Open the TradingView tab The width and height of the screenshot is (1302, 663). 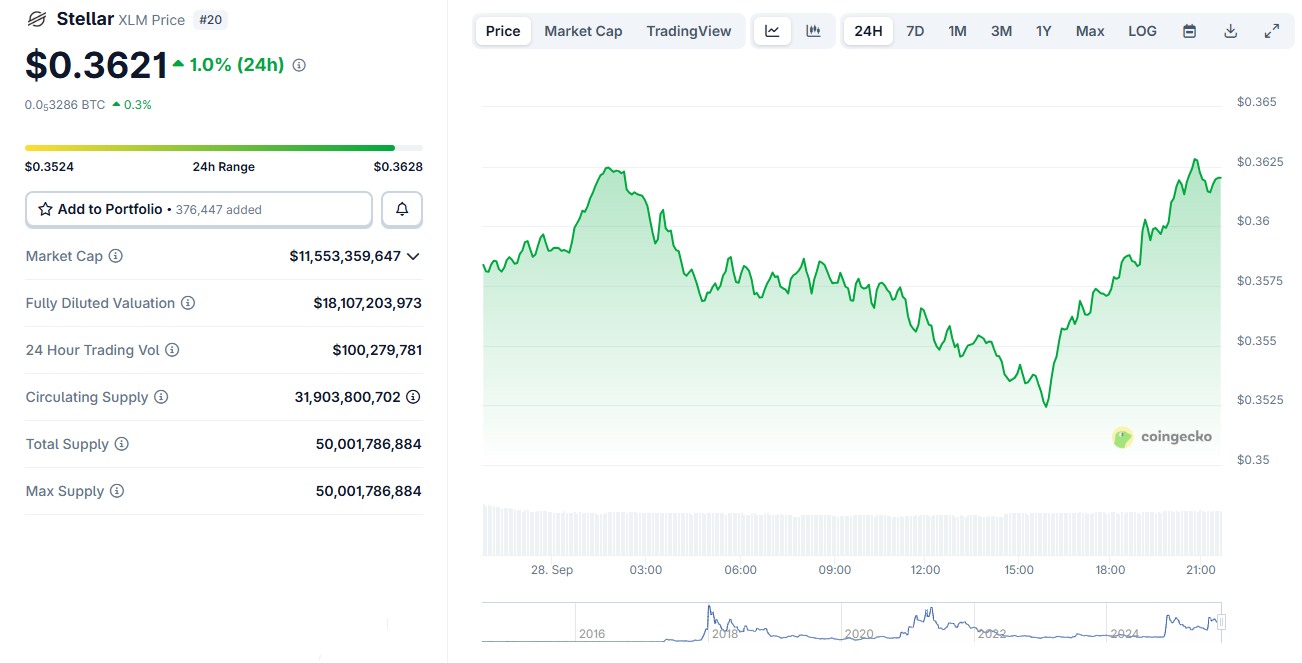[x=688, y=31]
